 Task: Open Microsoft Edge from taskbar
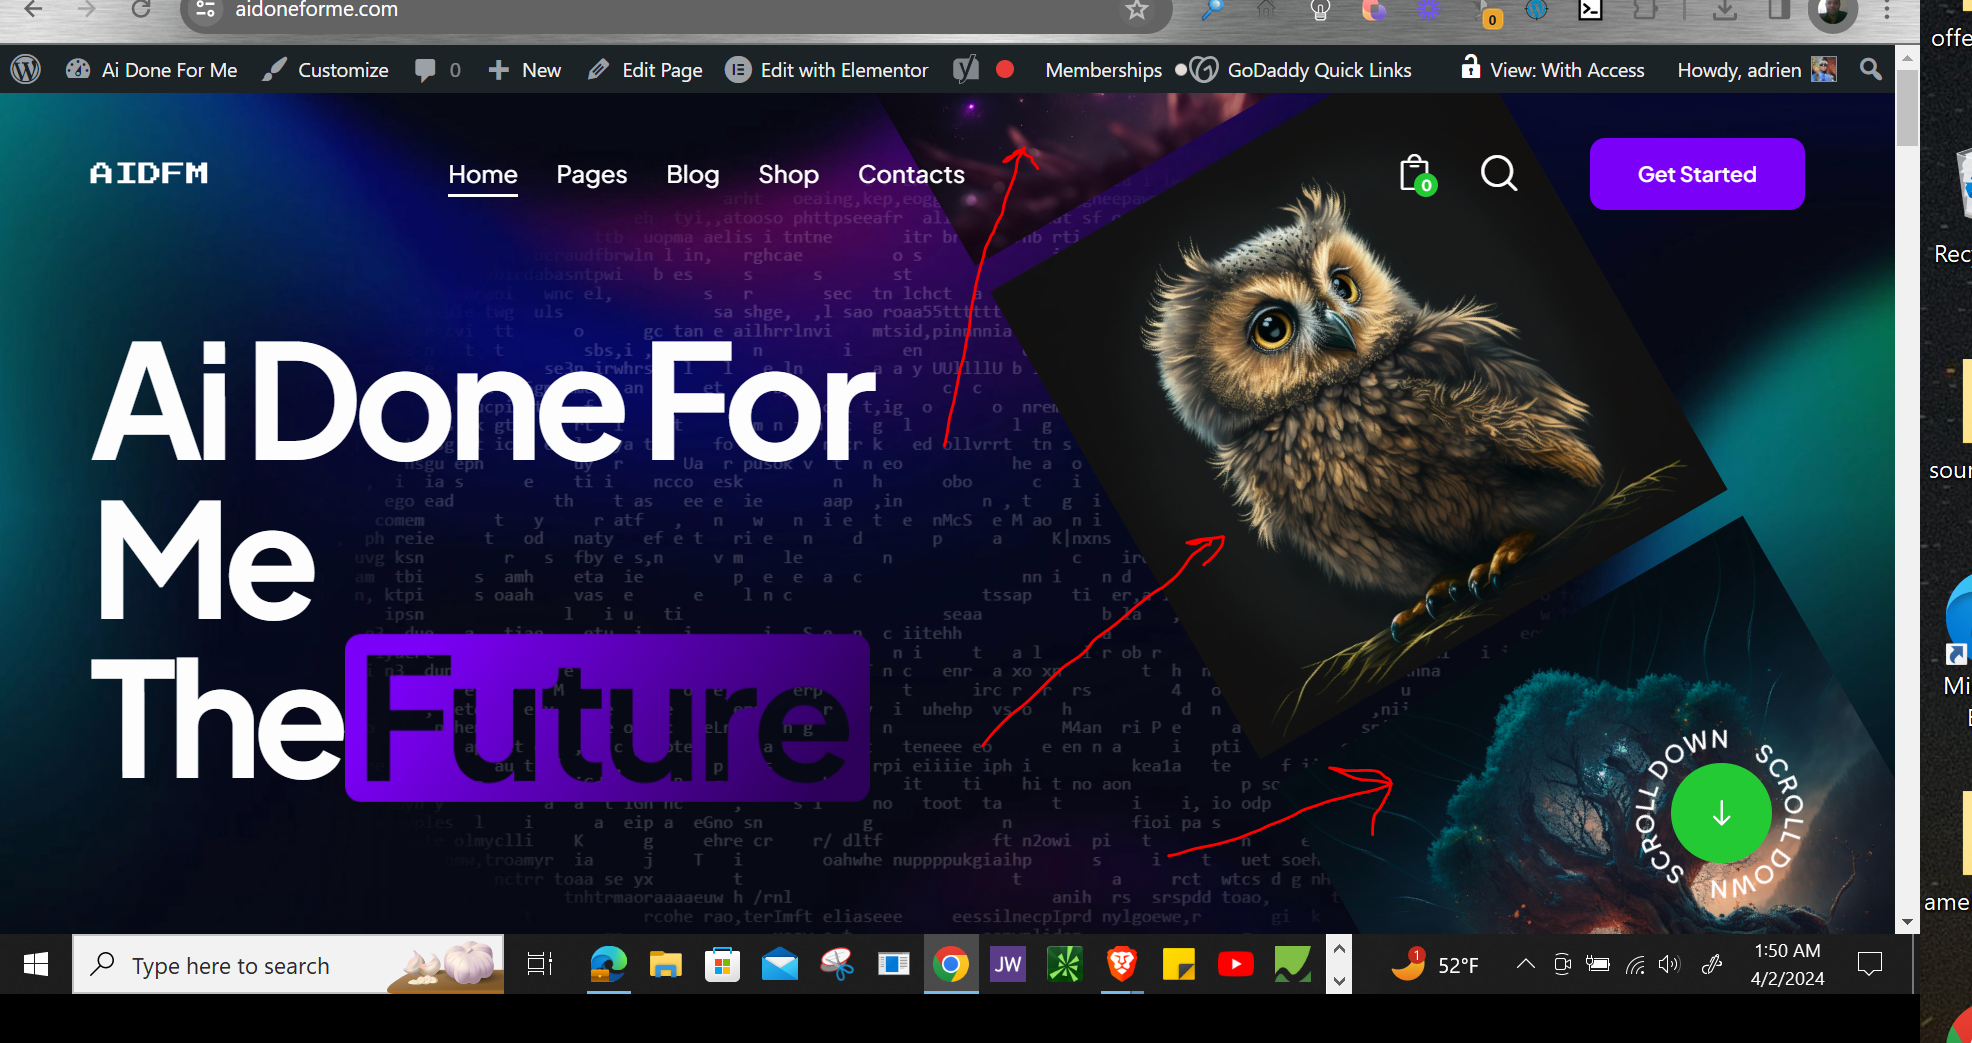point(607,964)
